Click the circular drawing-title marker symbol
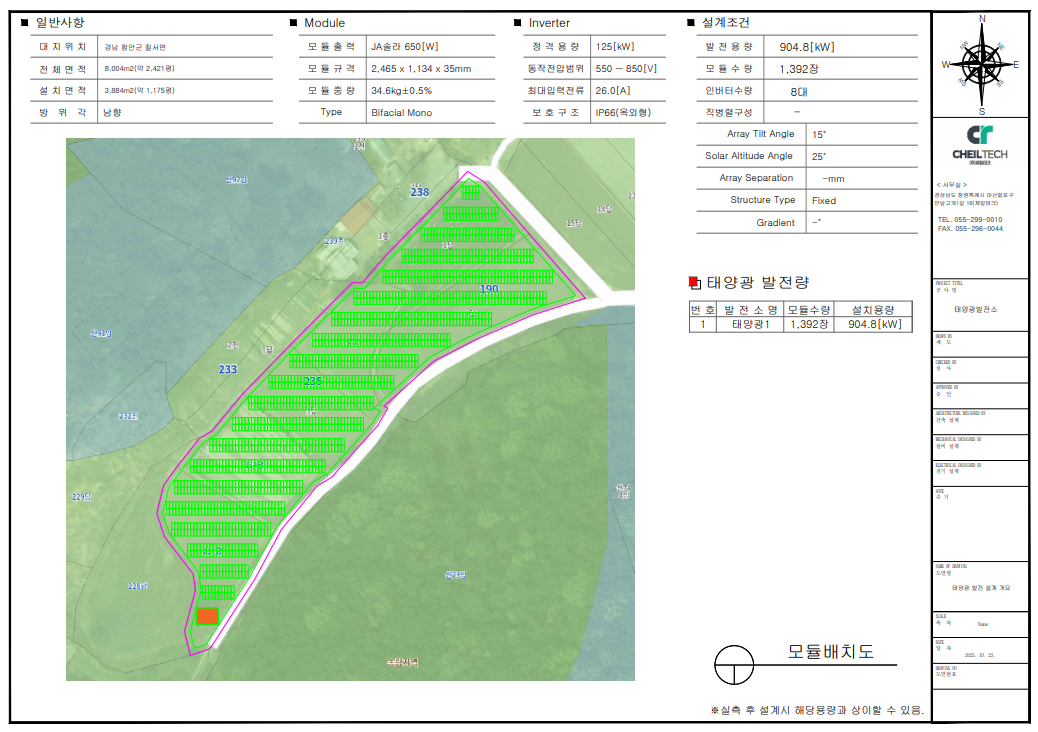1038x732 pixels. coord(734,662)
